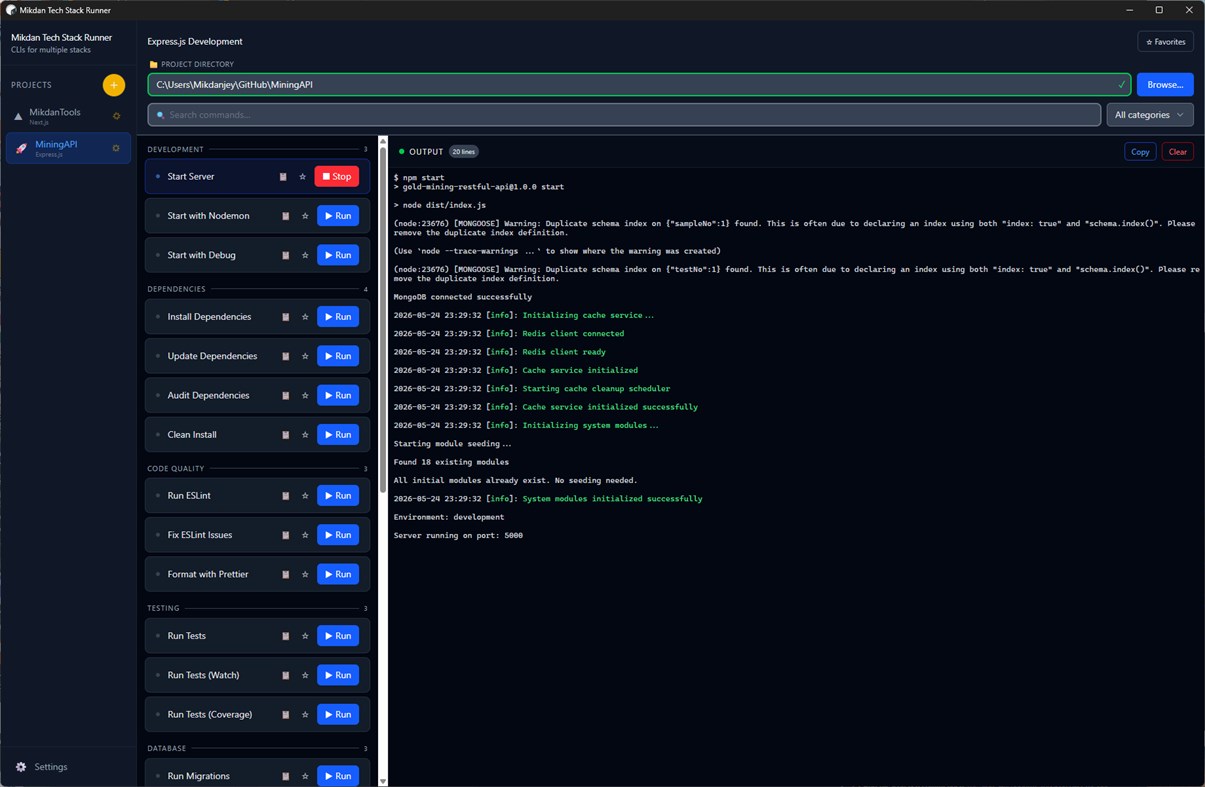Copy the Install Dependencies command

click(x=285, y=317)
